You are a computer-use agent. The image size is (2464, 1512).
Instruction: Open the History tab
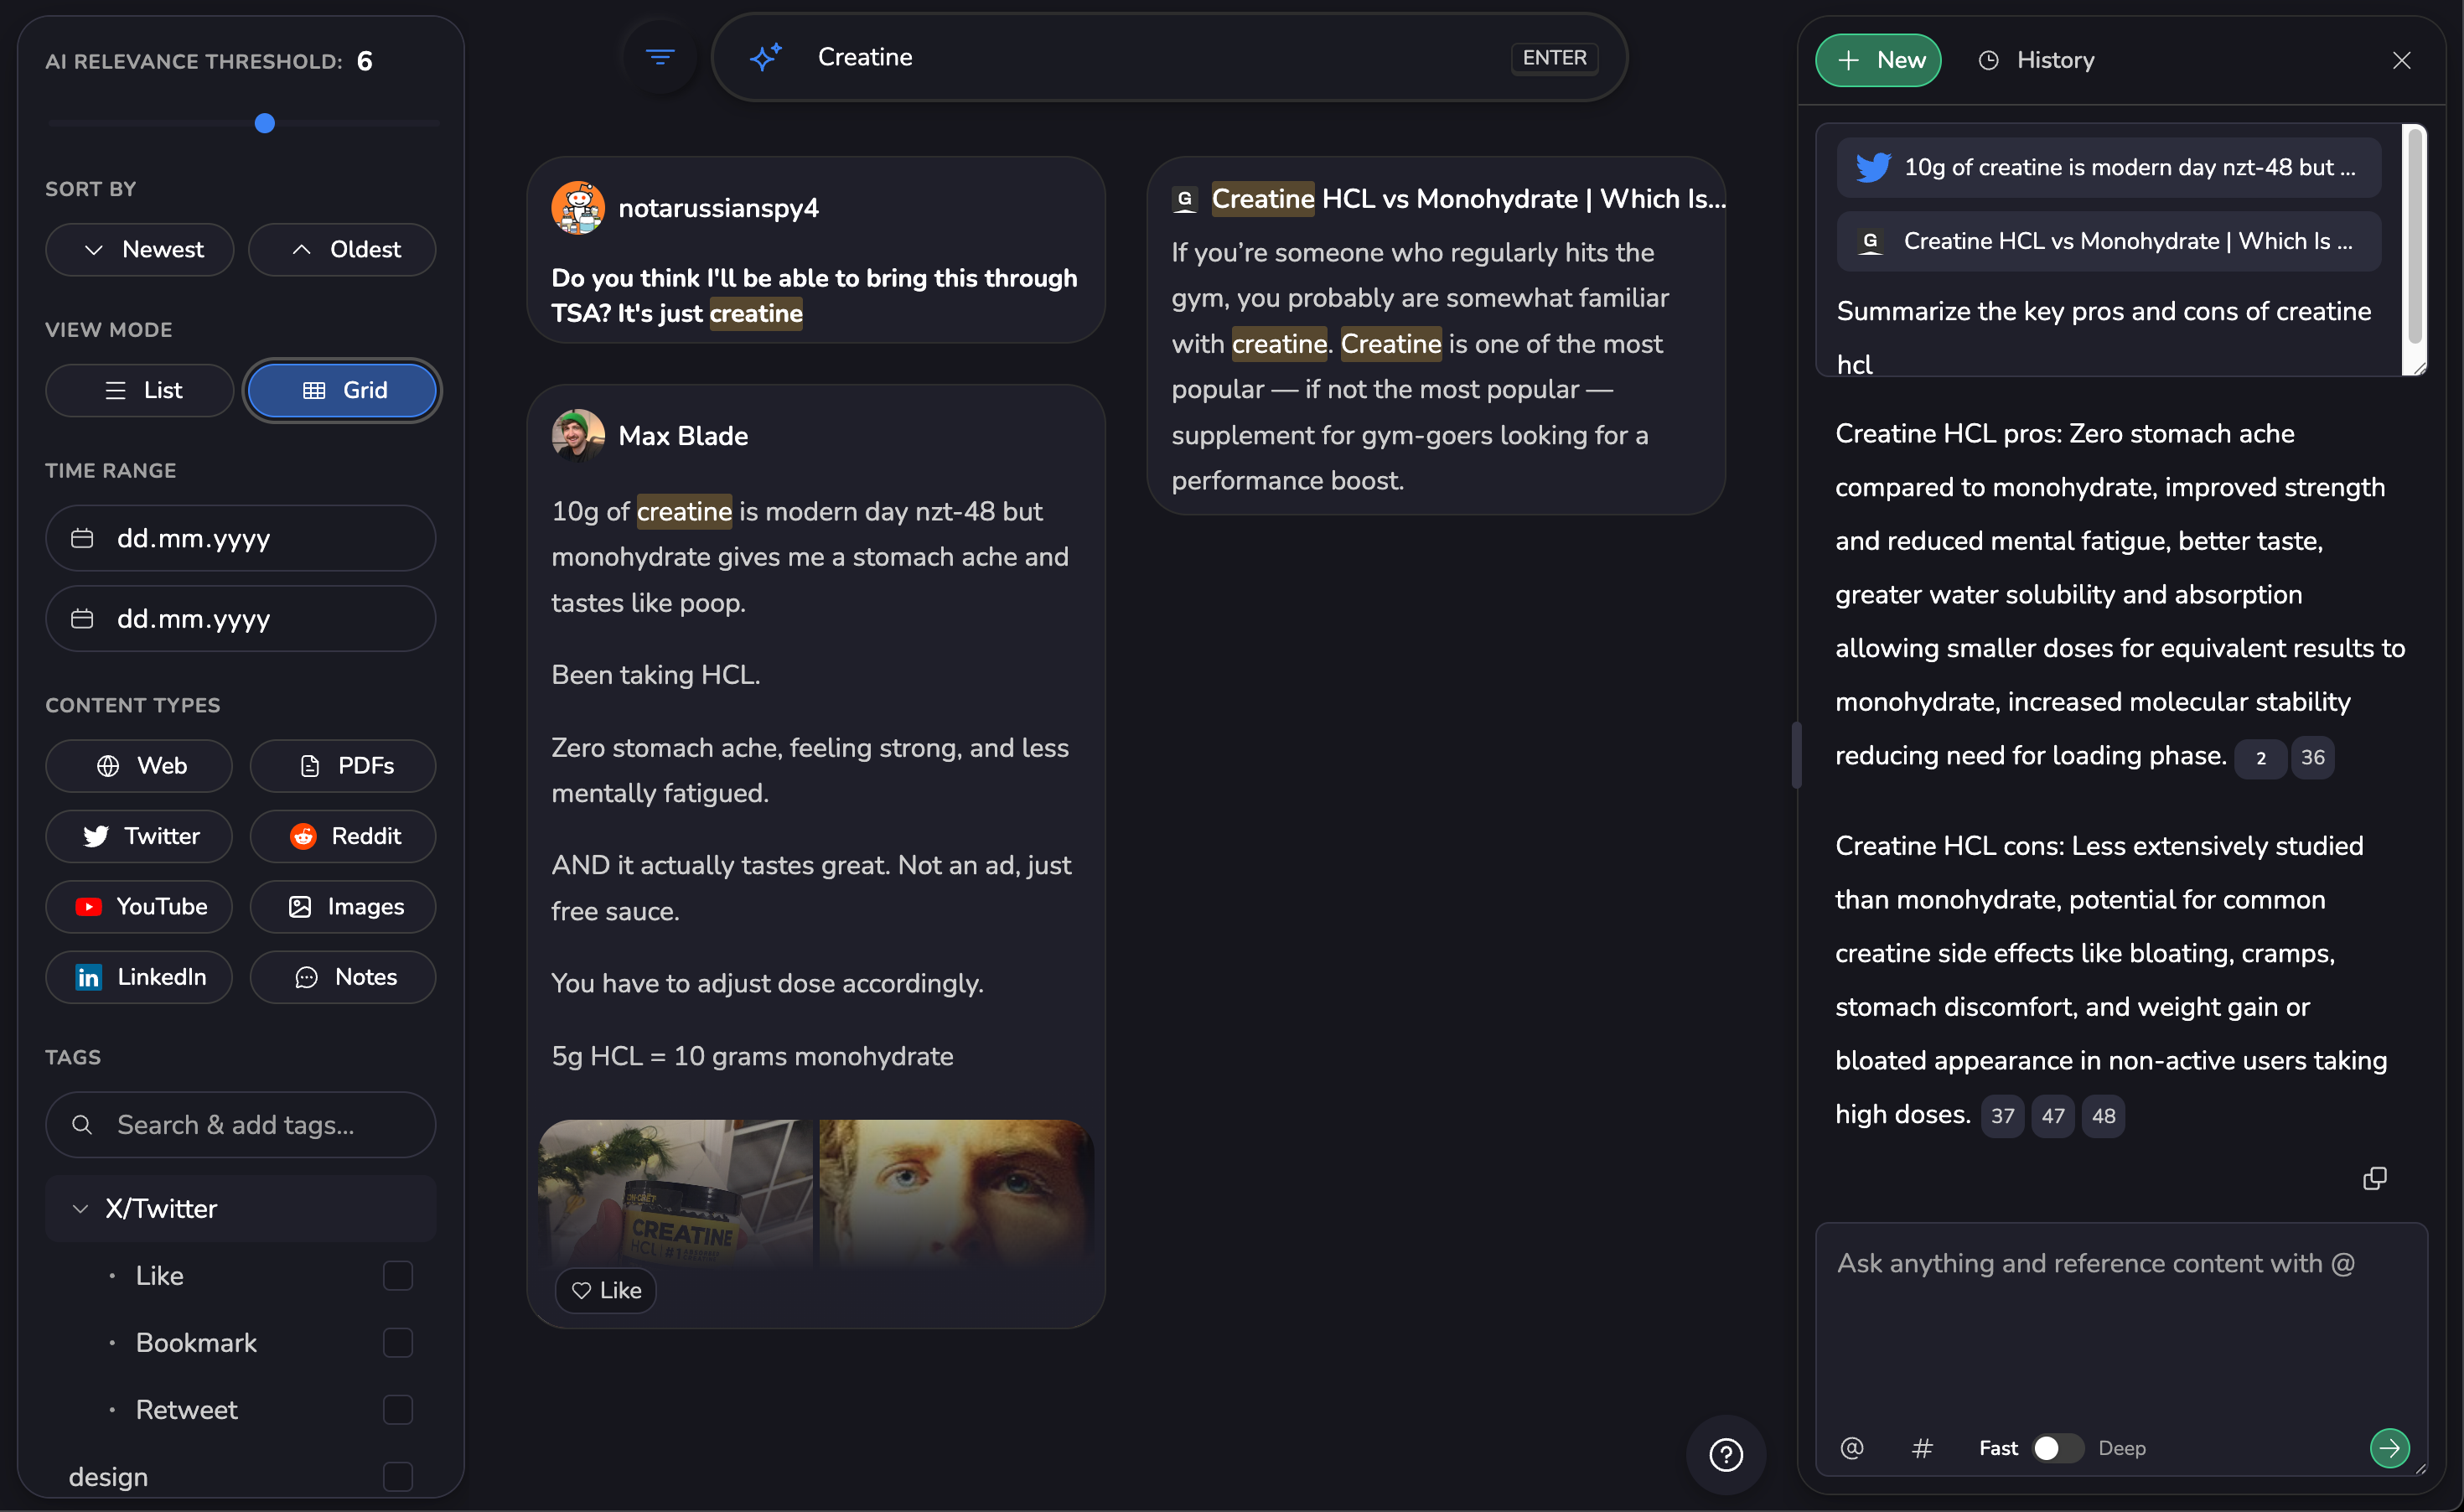coord(2036,60)
